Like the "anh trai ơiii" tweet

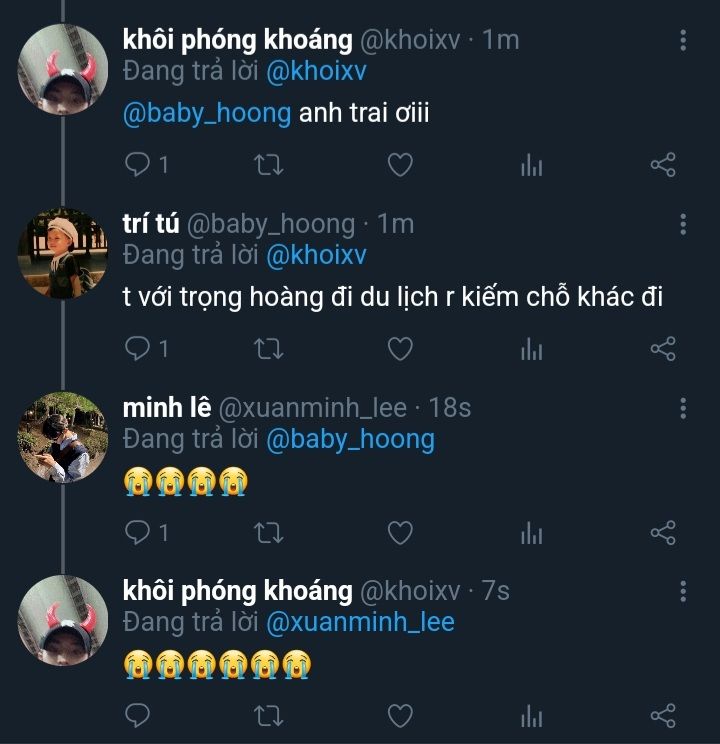pyautogui.click(x=400, y=164)
